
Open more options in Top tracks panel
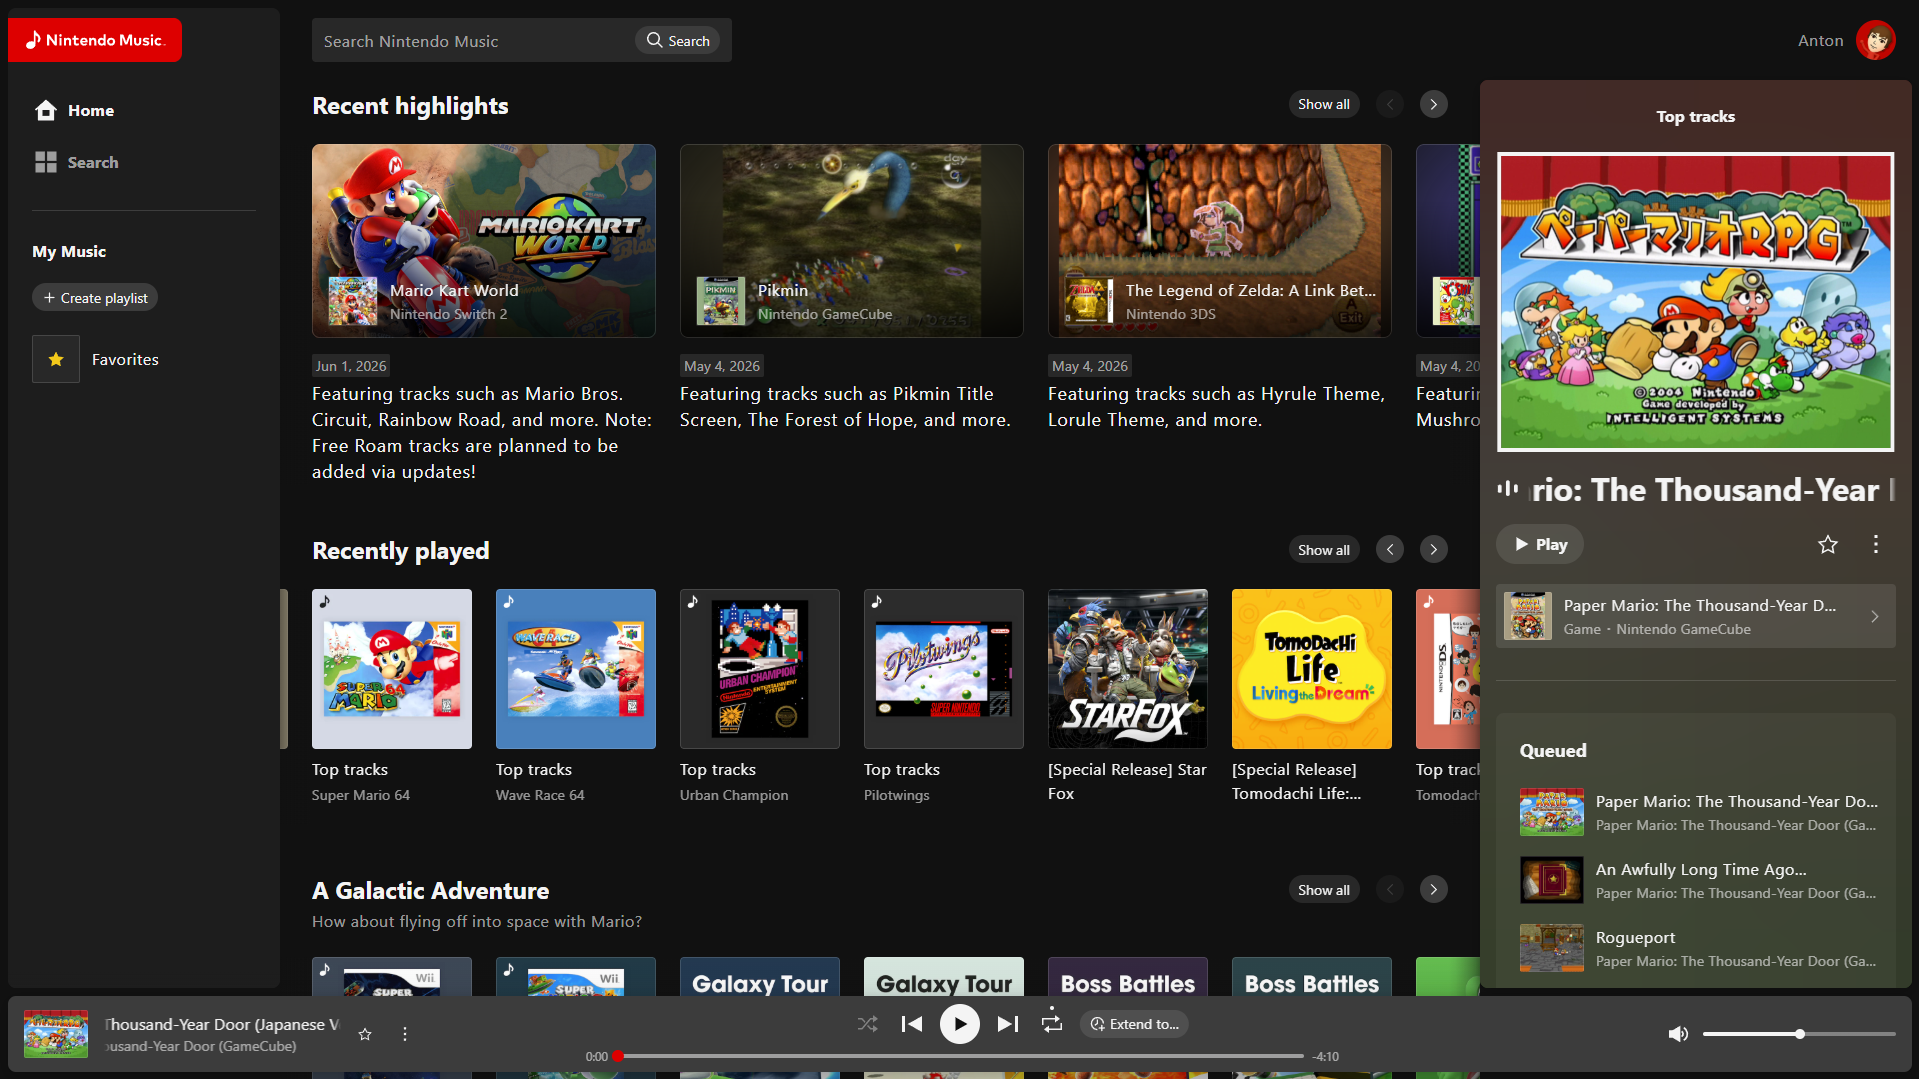(1876, 544)
